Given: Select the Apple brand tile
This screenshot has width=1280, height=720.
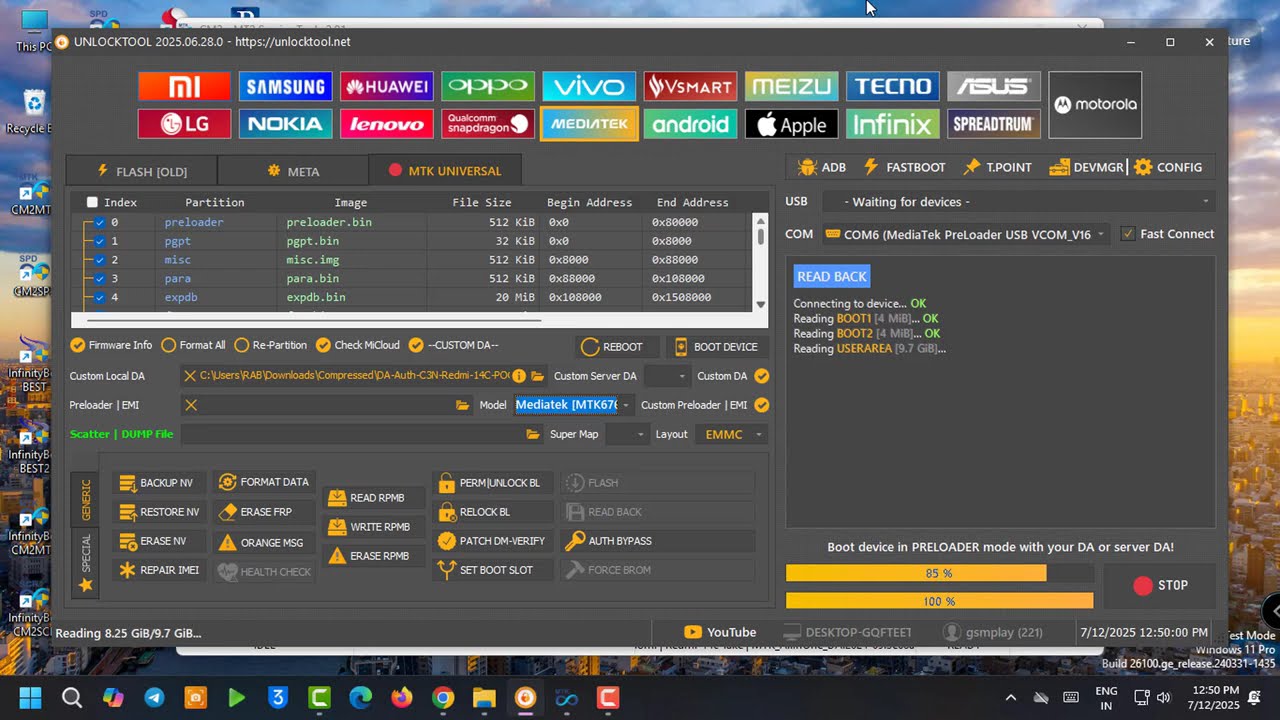Looking at the screenshot, I should (x=791, y=124).
